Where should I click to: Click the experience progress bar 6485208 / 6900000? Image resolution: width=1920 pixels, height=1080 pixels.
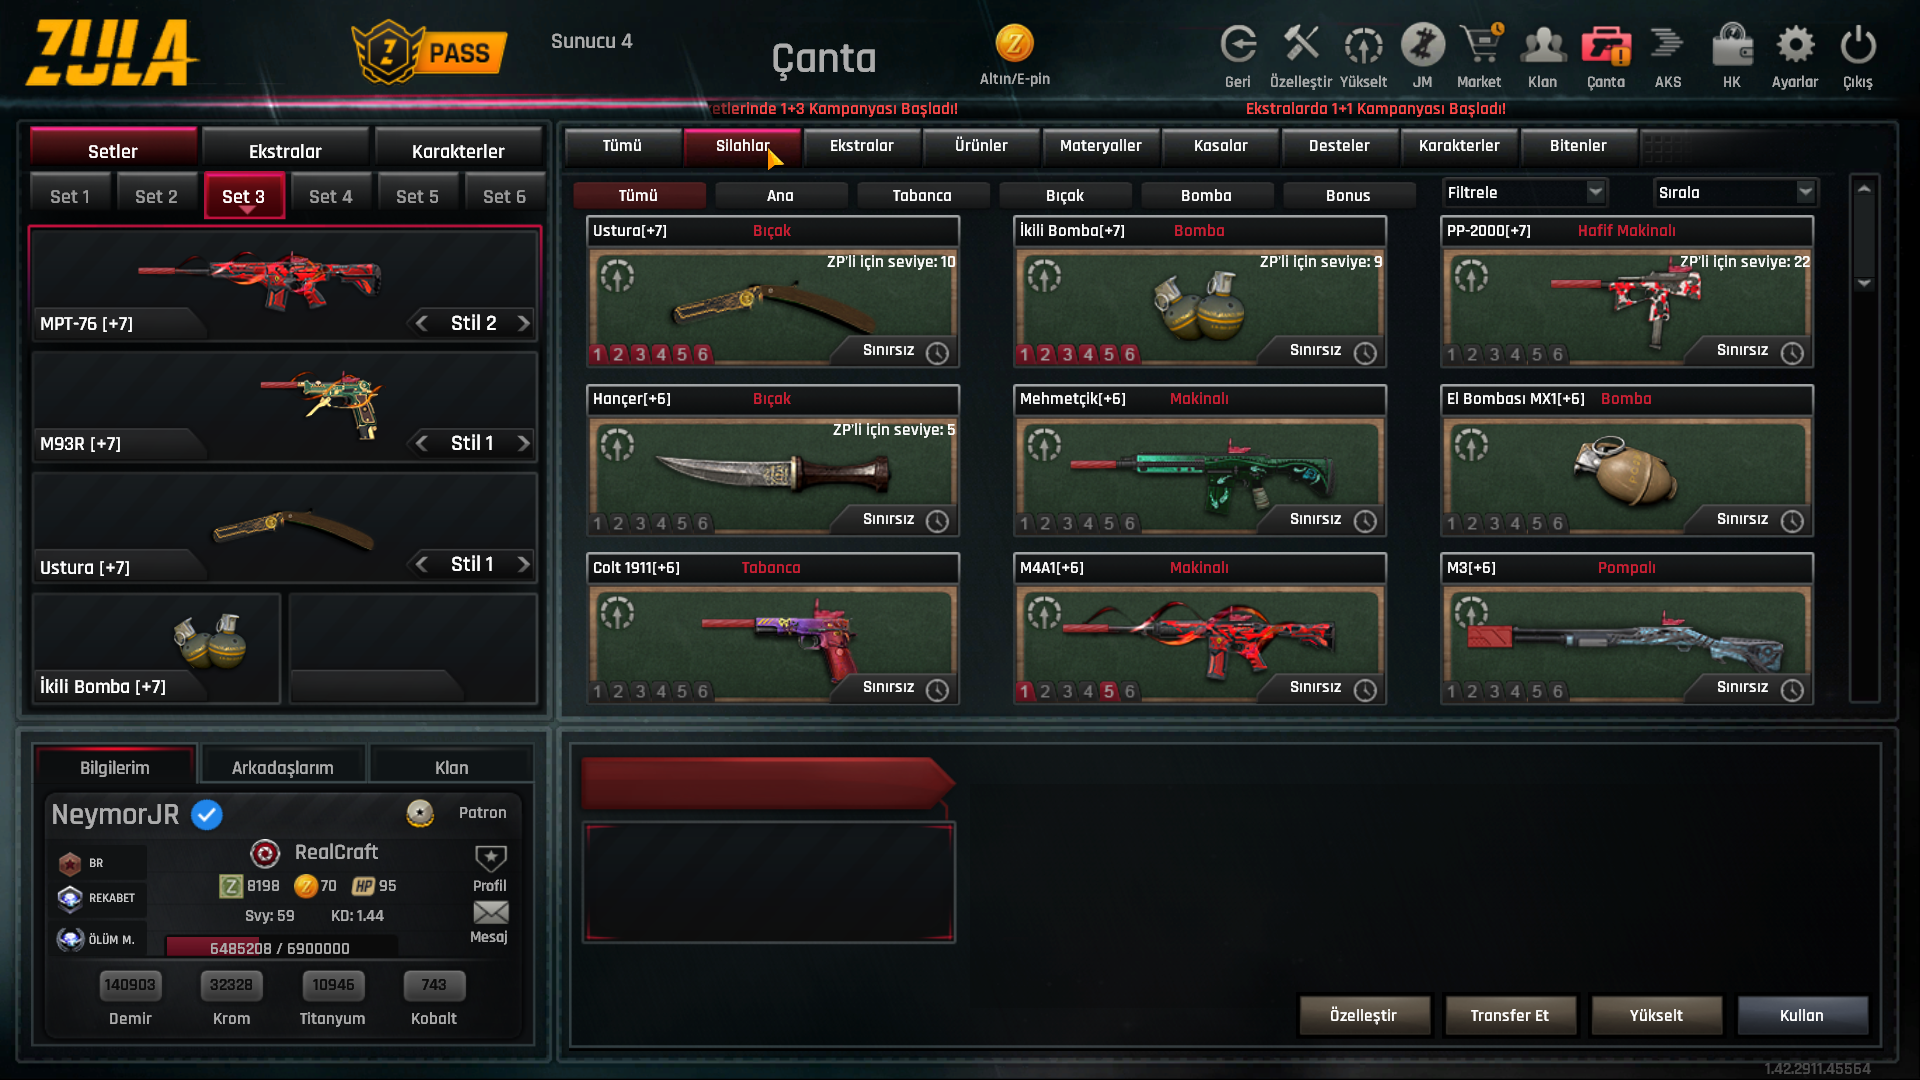click(281, 948)
